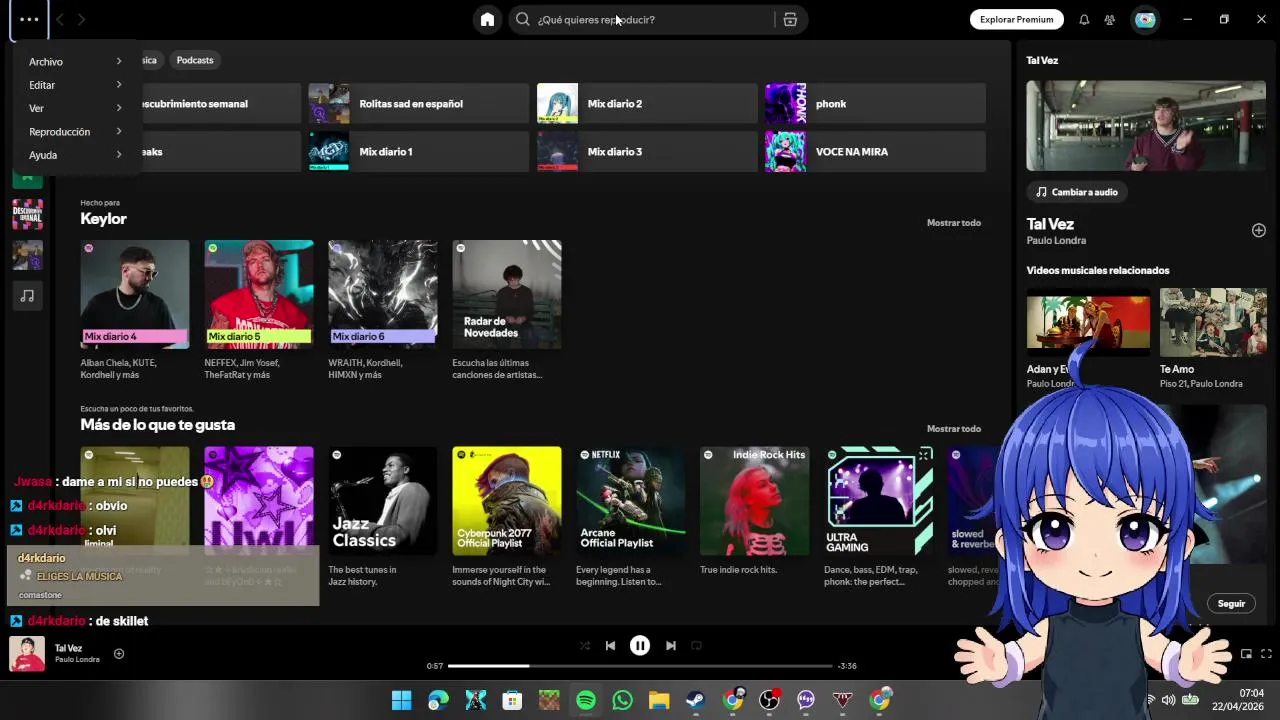The height and width of the screenshot is (720, 1280).
Task: Open Rolitas sad en español playlist
Action: (x=418, y=104)
